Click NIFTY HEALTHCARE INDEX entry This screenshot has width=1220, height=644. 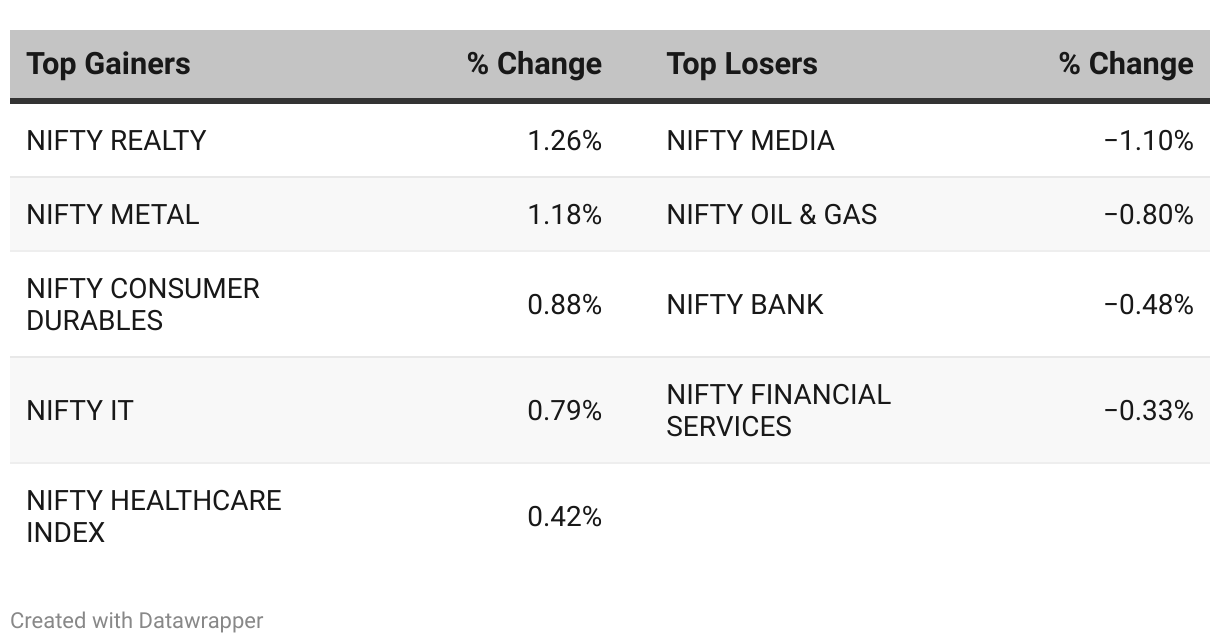click(154, 516)
